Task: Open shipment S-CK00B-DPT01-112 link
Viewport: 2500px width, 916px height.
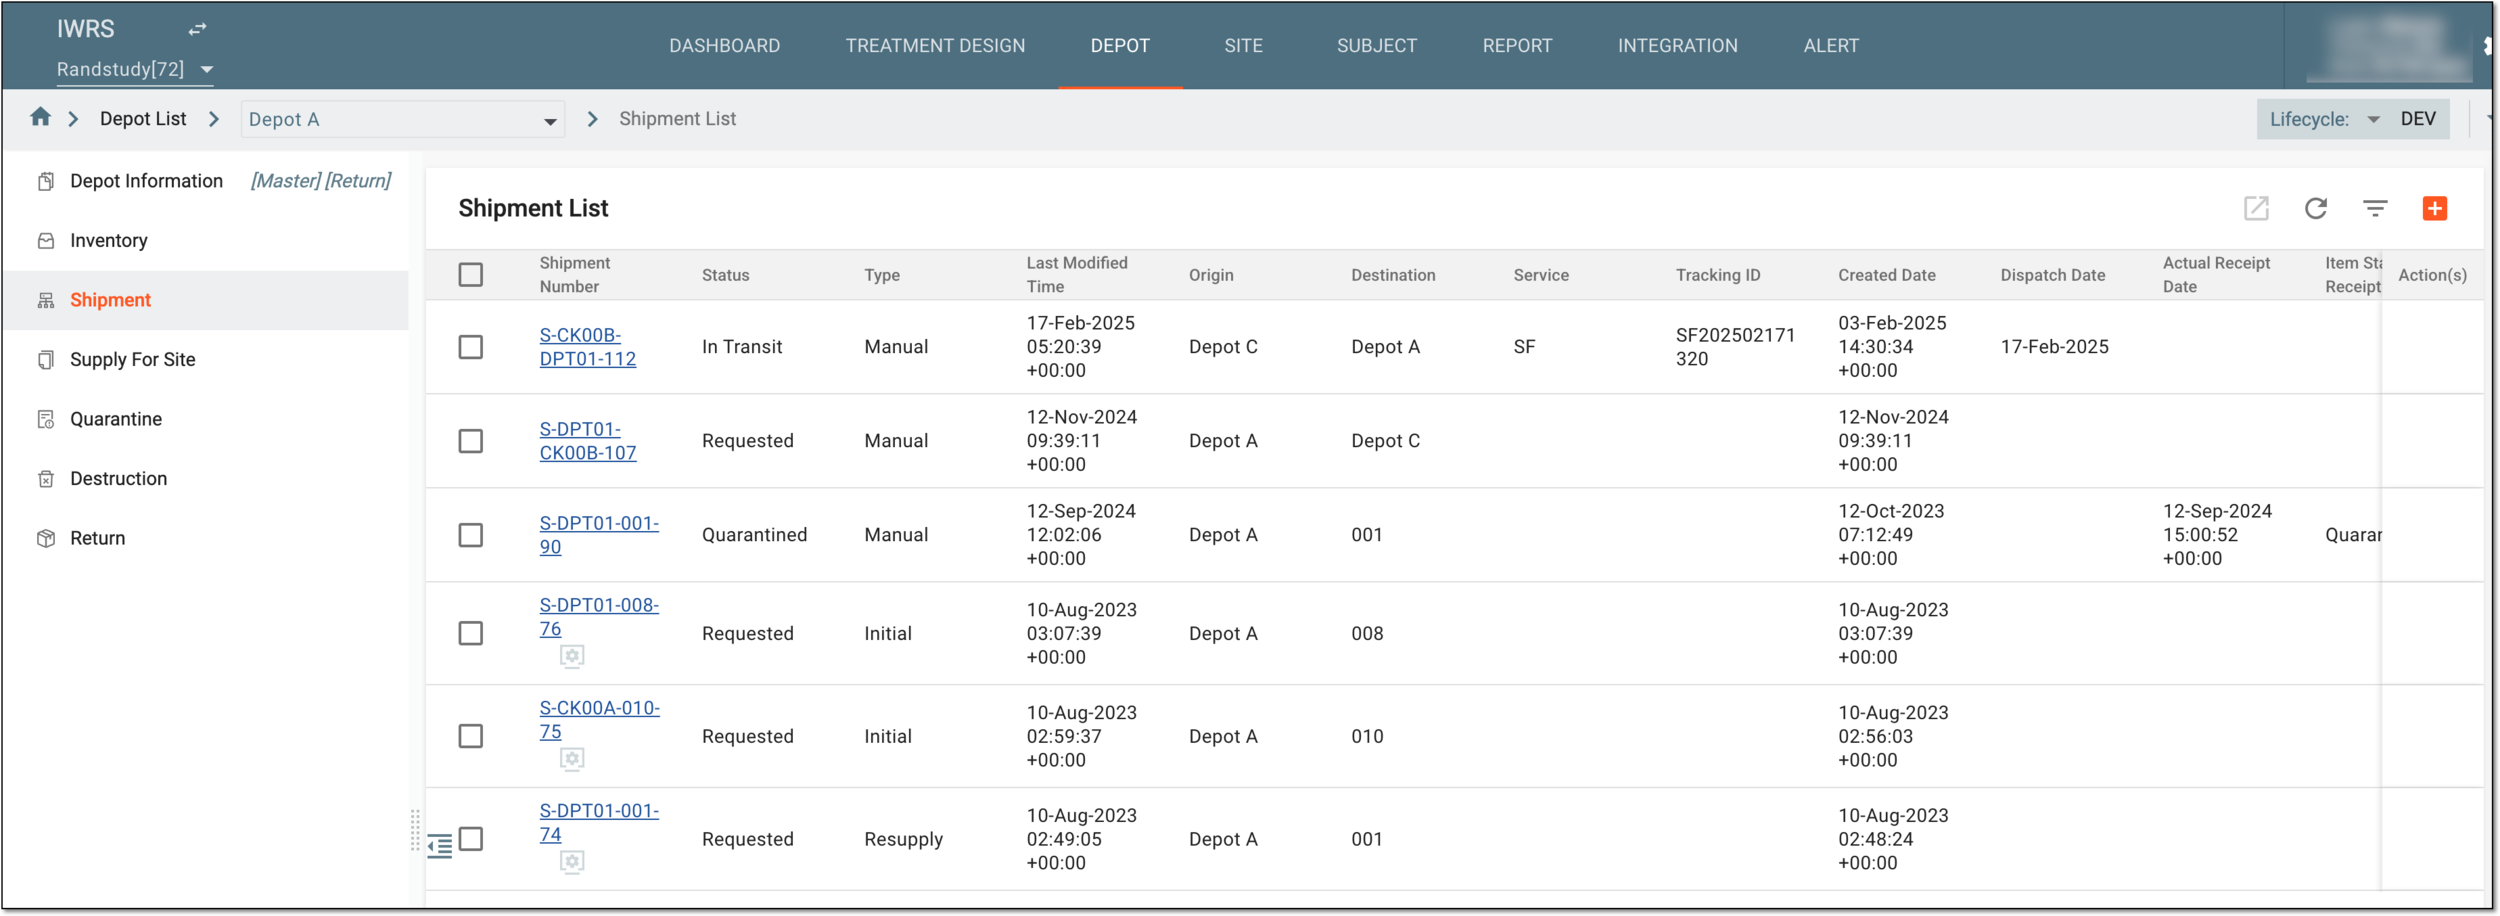Action: tap(588, 347)
